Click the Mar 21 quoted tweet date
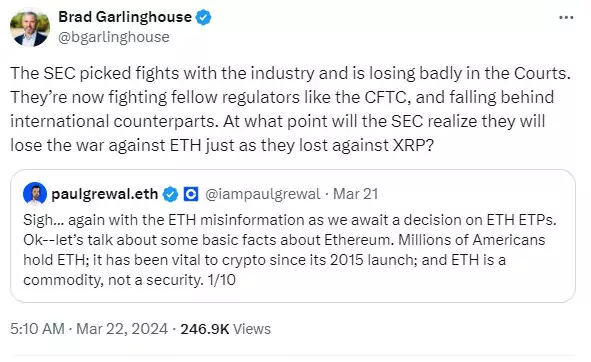Viewport: 591px width, 362px height. 355,194
